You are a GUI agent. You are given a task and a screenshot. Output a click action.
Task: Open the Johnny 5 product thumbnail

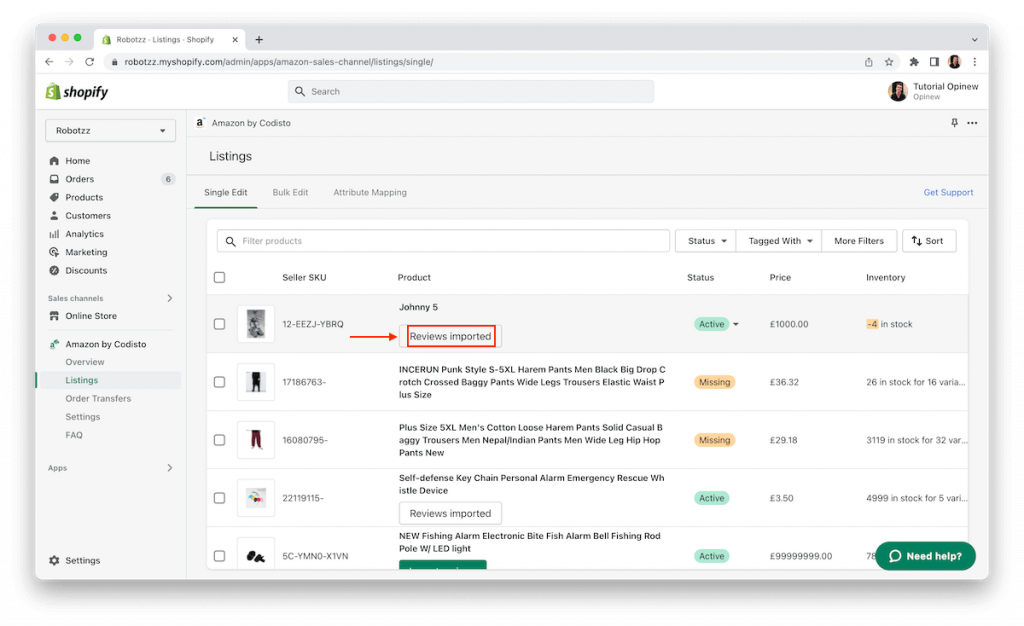256,324
